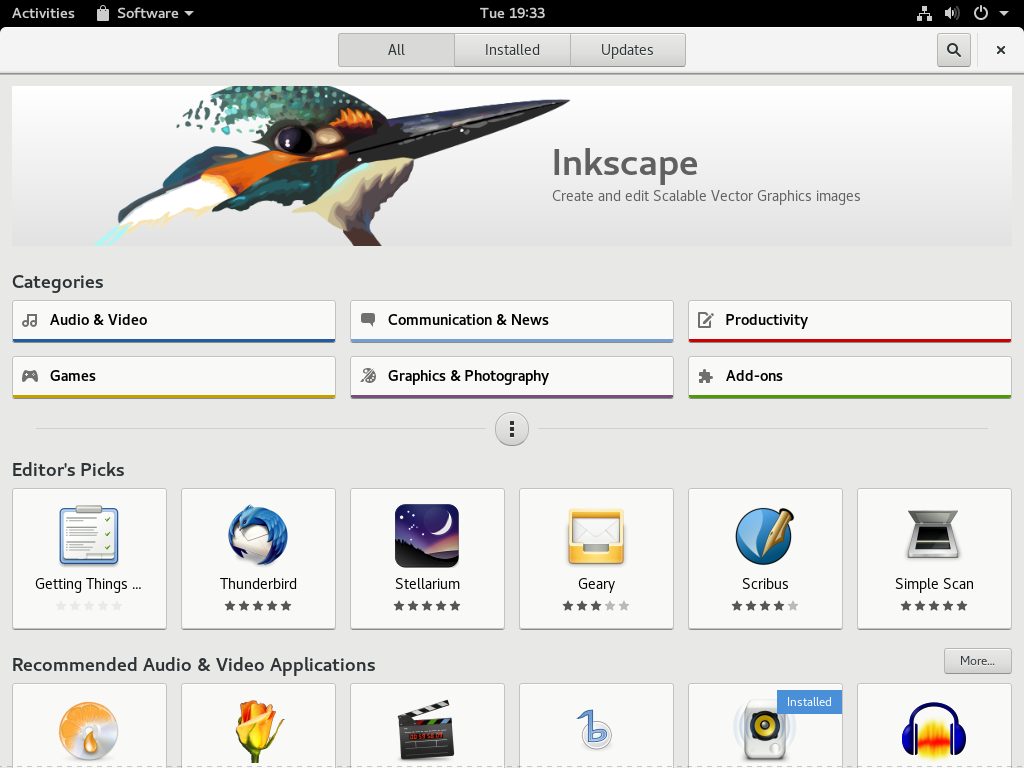Click the pencil icon of Productivity
Screen dimensions: 1024x768
pyautogui.click(x=706, y=320)
